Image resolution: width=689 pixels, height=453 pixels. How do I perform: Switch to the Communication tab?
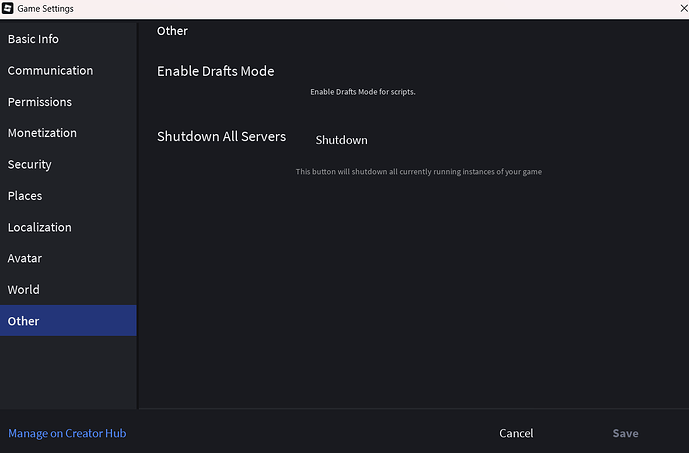pyautogui.click(x=68, y=70)
